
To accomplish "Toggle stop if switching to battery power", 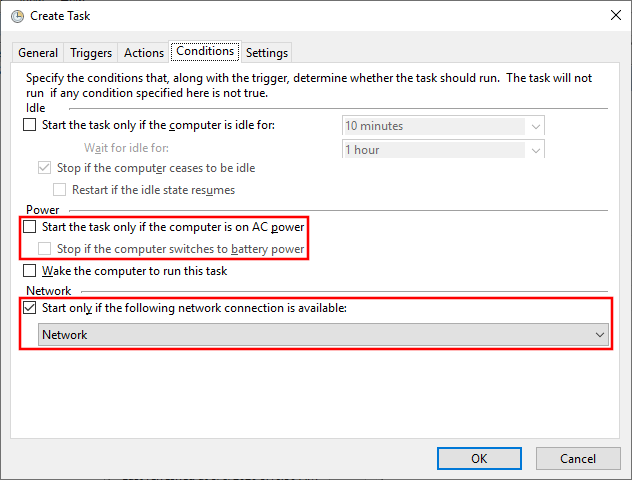I will (x=44, y=249).
